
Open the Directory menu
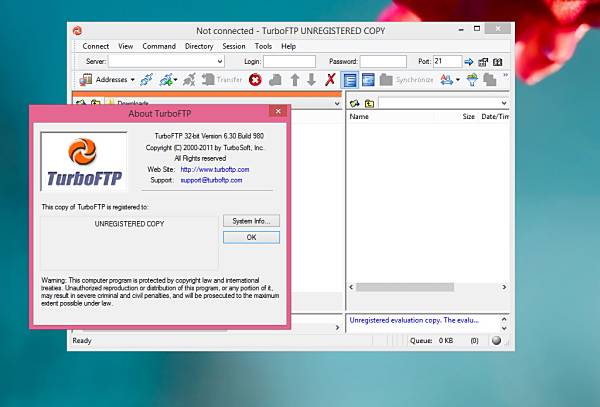pos(199,46)
